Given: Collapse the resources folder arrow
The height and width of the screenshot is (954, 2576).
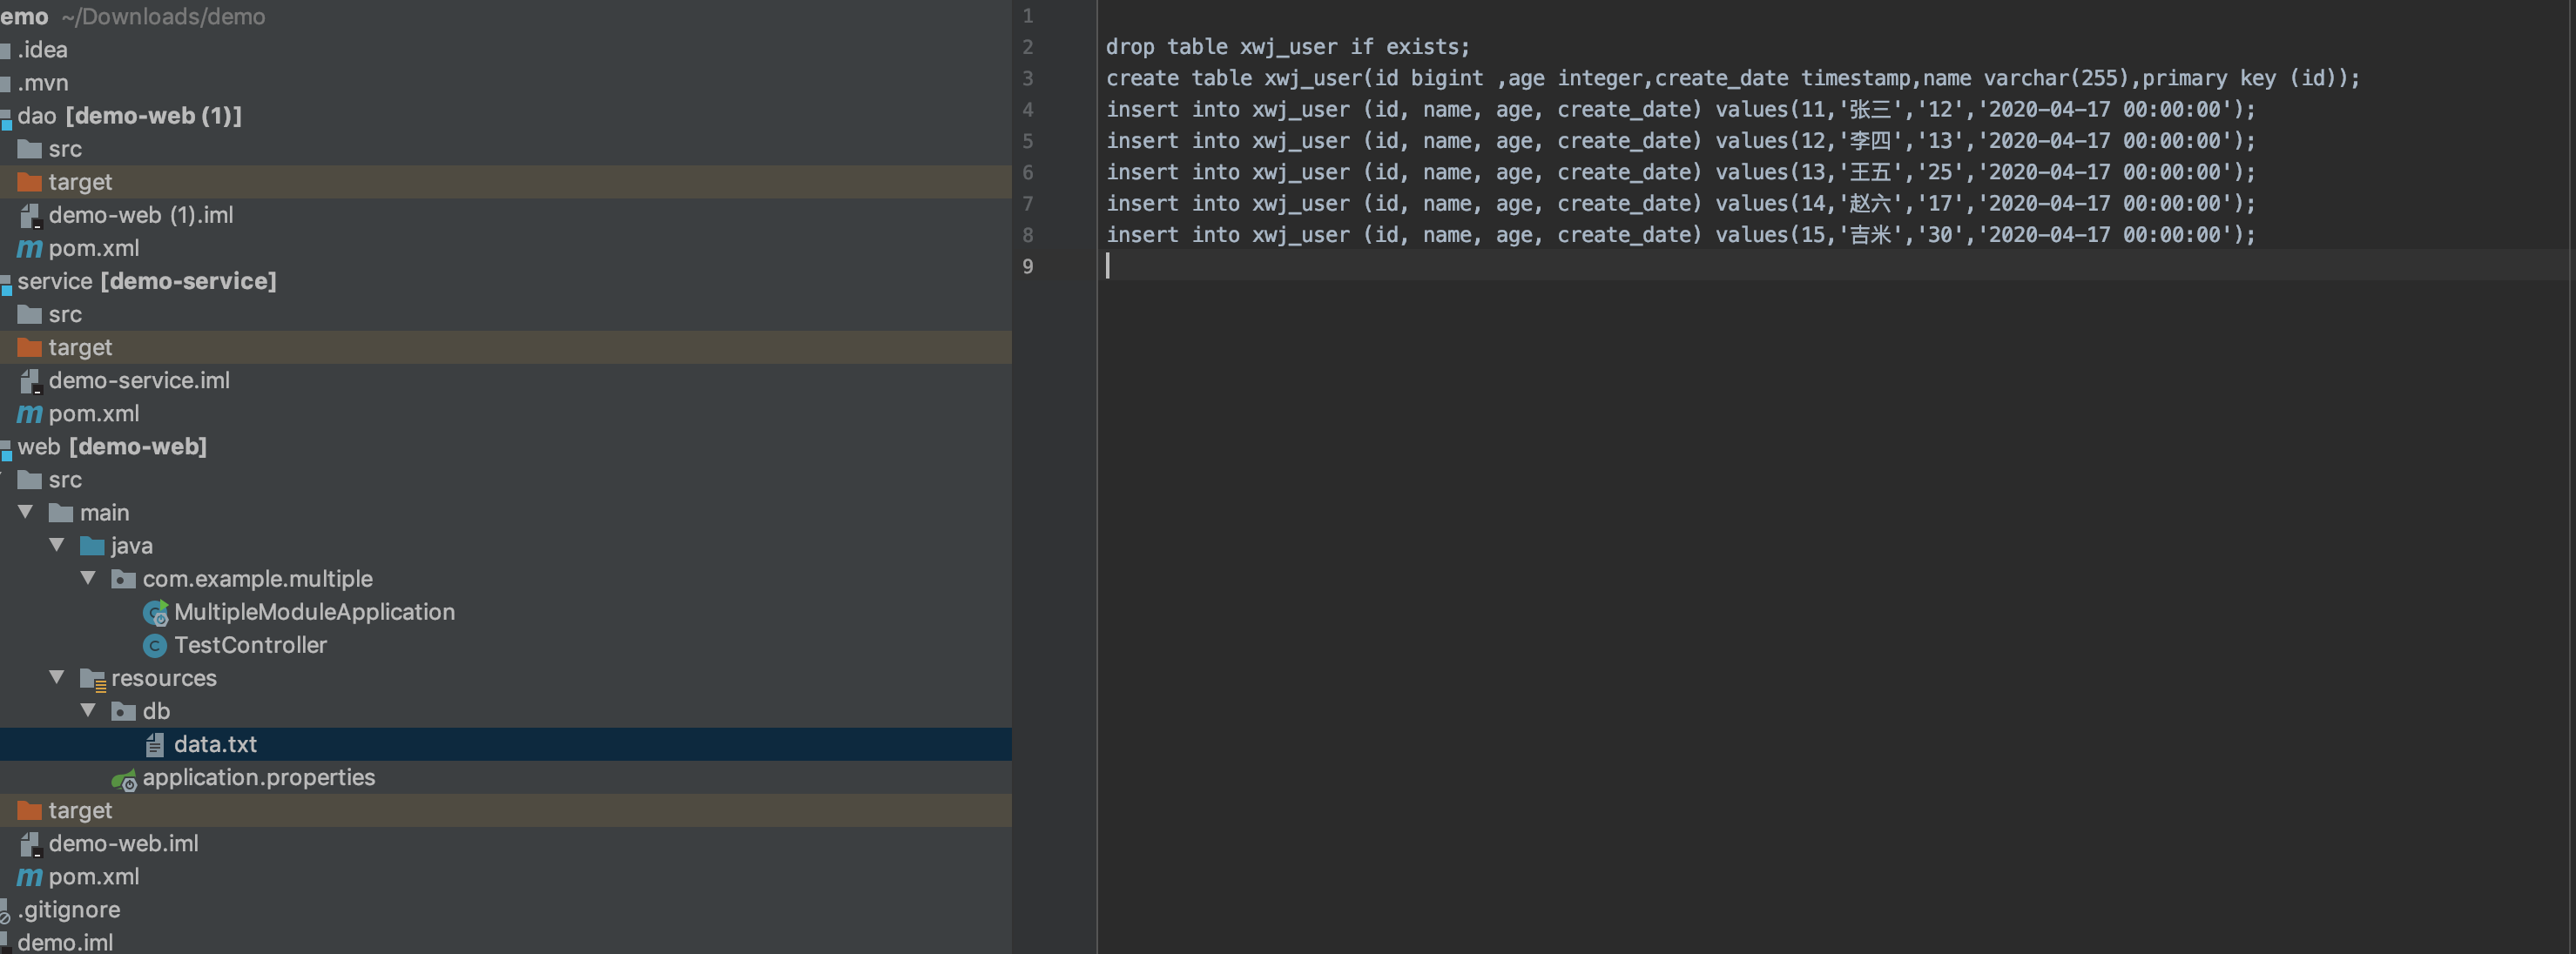Looking at the screenshot, I should [x=57, y=677].
